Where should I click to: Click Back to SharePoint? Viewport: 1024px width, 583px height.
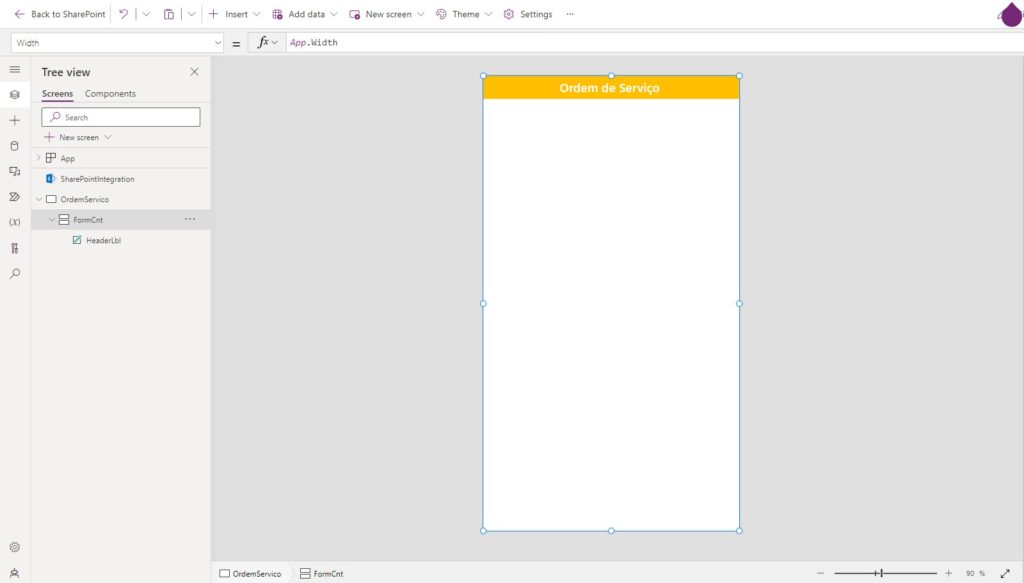point(59,14)
